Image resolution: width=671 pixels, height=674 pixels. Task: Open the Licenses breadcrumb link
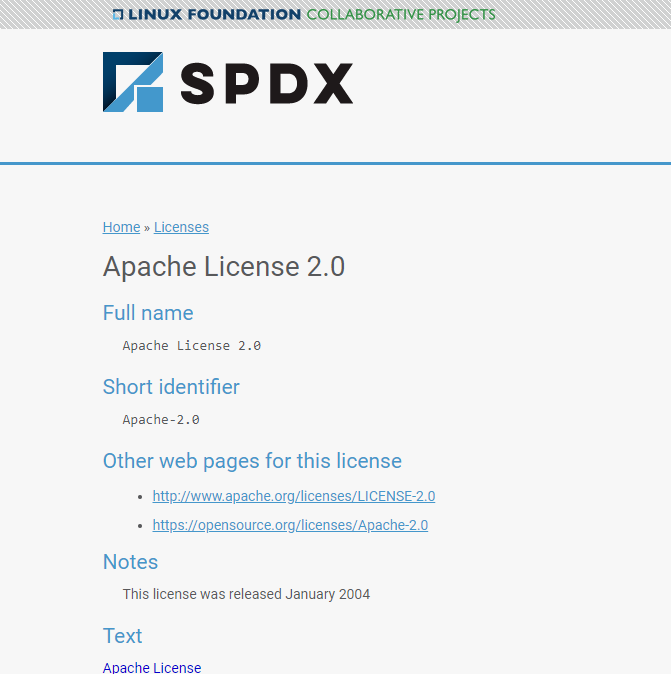(x=181, y=227)
